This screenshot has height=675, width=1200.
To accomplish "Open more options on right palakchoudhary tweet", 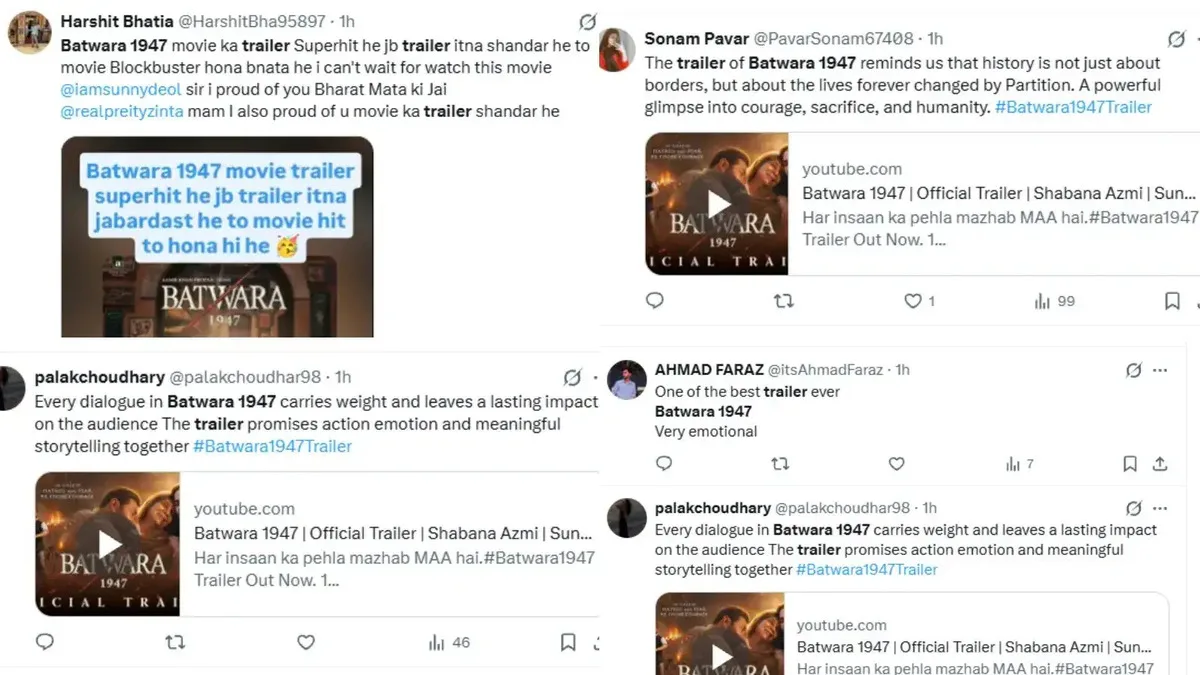I will pyautogui.click(x=1160, y=508).
